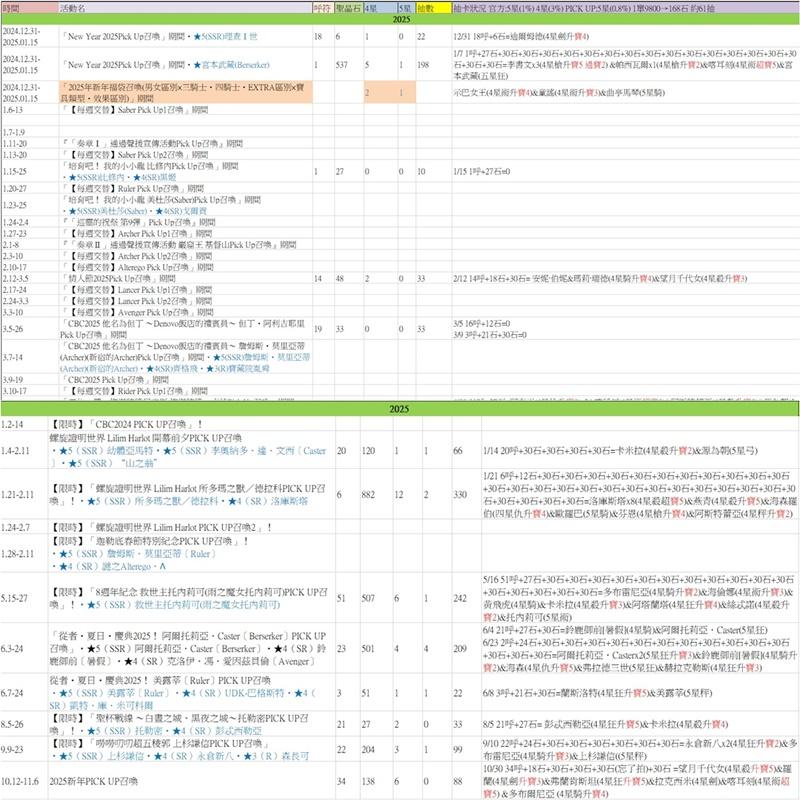Select the cell with value 330

(466, 494)
